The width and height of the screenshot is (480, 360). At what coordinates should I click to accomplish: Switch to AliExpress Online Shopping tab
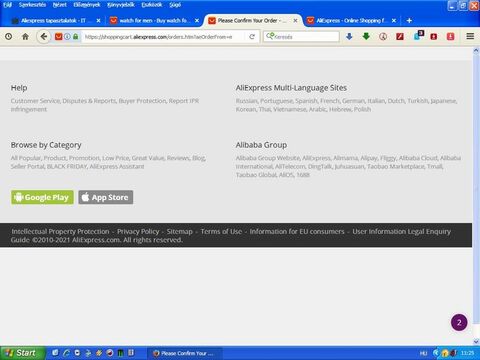click(x=352, y=21)
